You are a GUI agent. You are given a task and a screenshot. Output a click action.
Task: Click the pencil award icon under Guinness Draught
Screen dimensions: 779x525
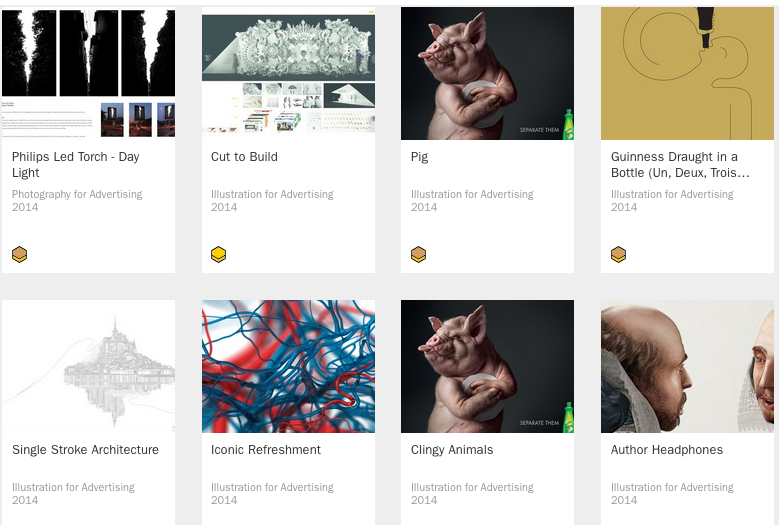coord(619,254)
